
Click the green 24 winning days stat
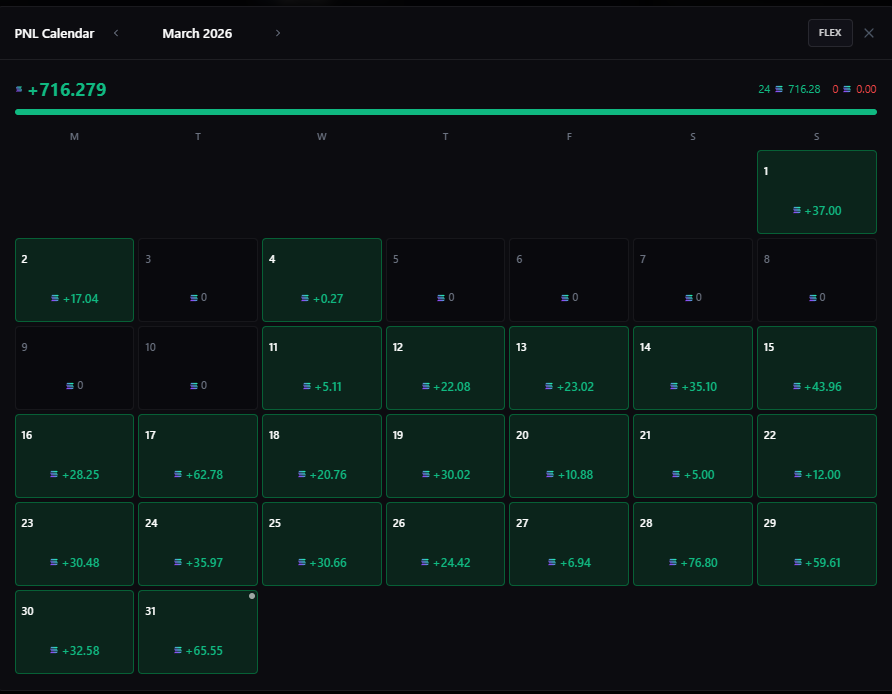[x=763, y=89]
